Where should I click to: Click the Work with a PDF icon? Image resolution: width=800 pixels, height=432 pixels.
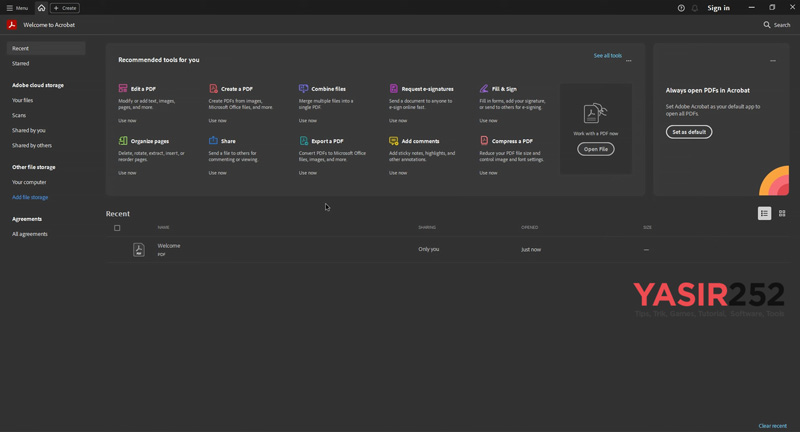[x=595, y=113]
